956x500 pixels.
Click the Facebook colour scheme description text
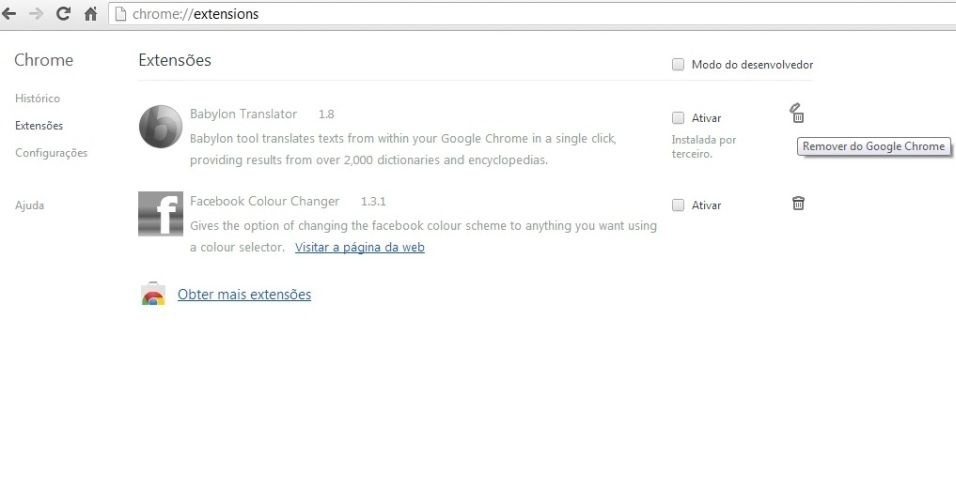[x=423, y=236]
